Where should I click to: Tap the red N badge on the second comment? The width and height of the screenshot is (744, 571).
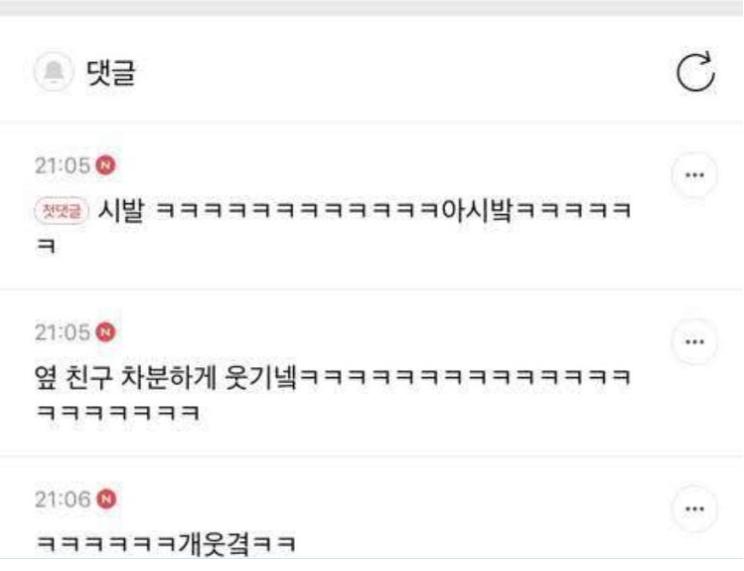106,332
